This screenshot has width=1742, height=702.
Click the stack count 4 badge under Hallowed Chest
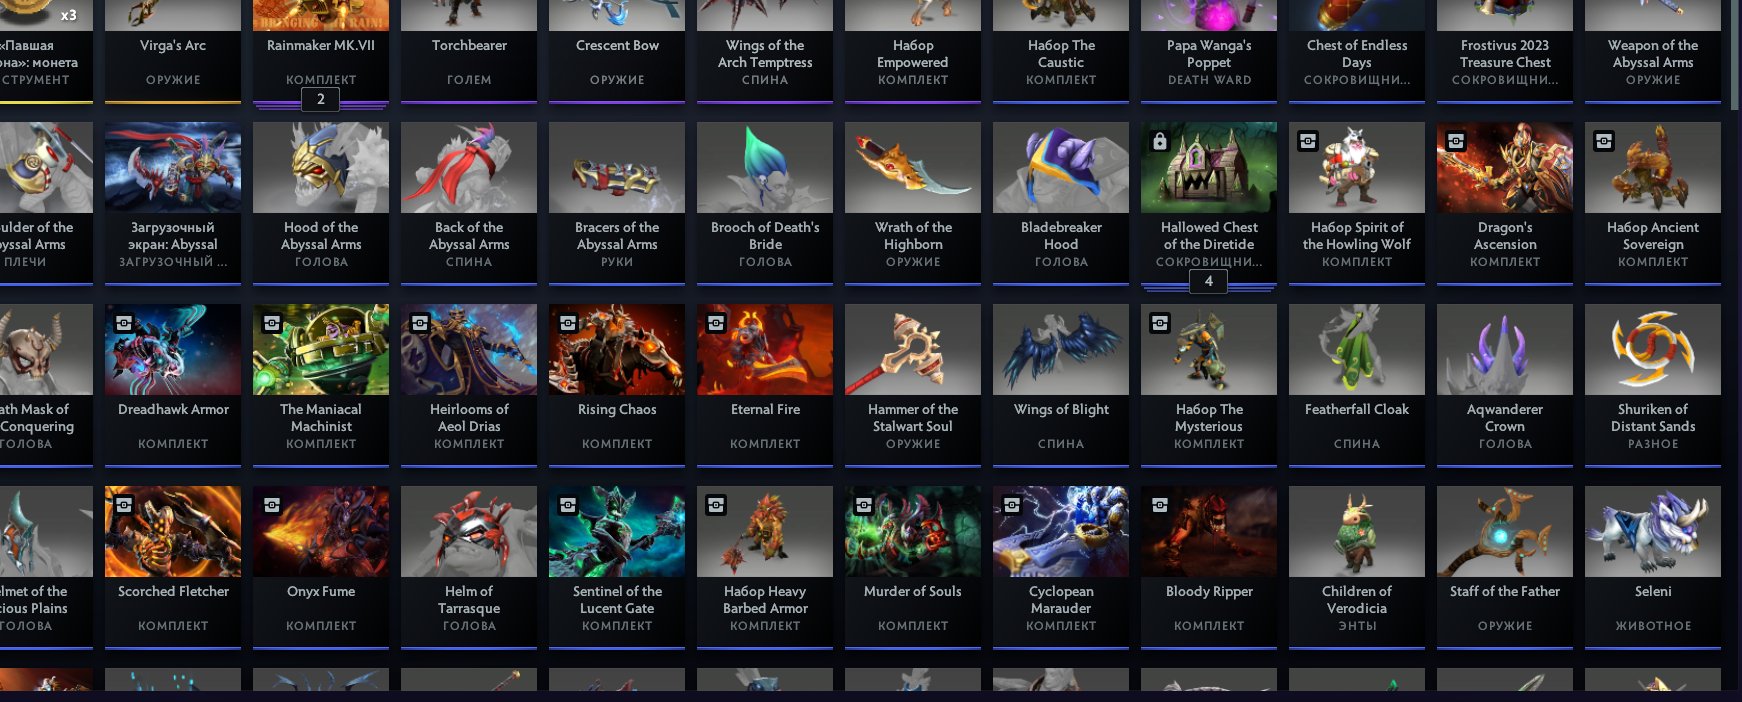coord(1208,281)
